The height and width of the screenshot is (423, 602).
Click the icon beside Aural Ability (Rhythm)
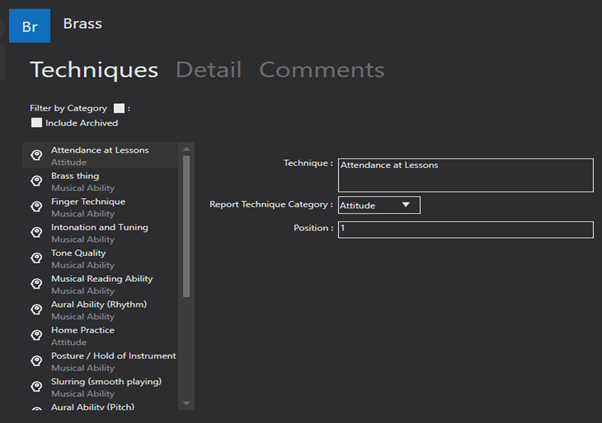click(37, 309)
